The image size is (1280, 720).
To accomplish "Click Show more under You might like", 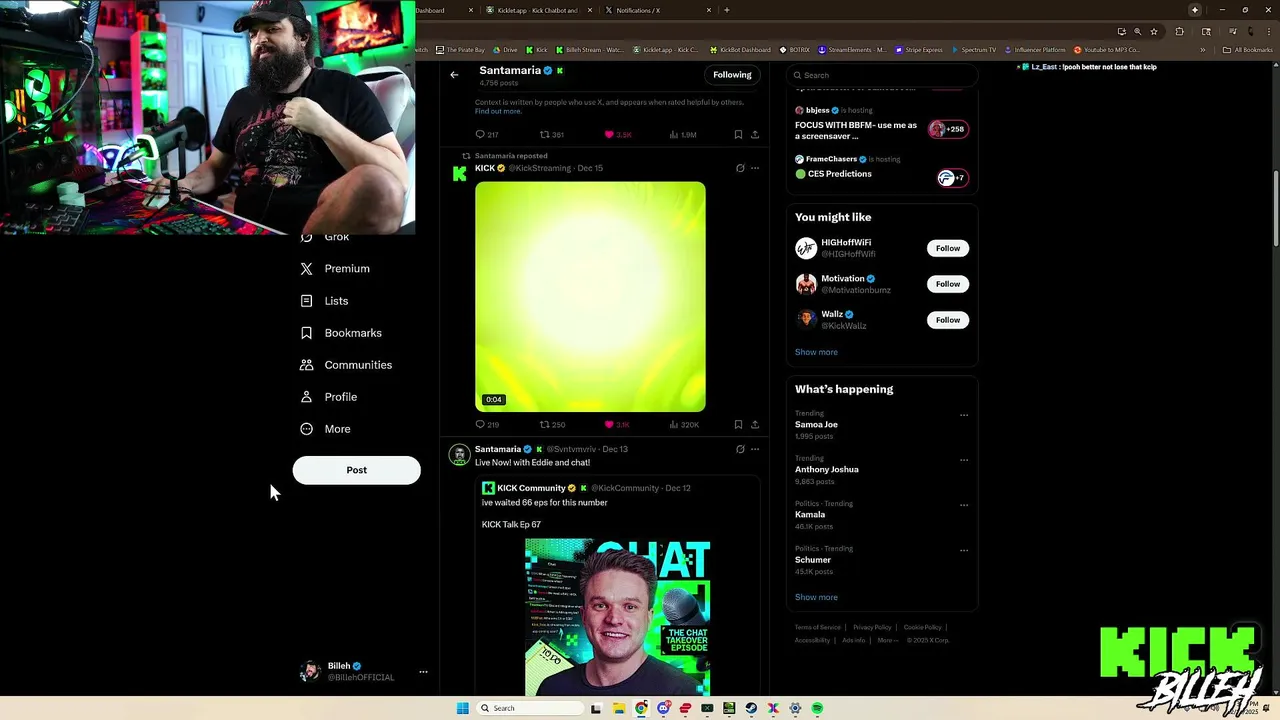I will [x=816, y=352].
